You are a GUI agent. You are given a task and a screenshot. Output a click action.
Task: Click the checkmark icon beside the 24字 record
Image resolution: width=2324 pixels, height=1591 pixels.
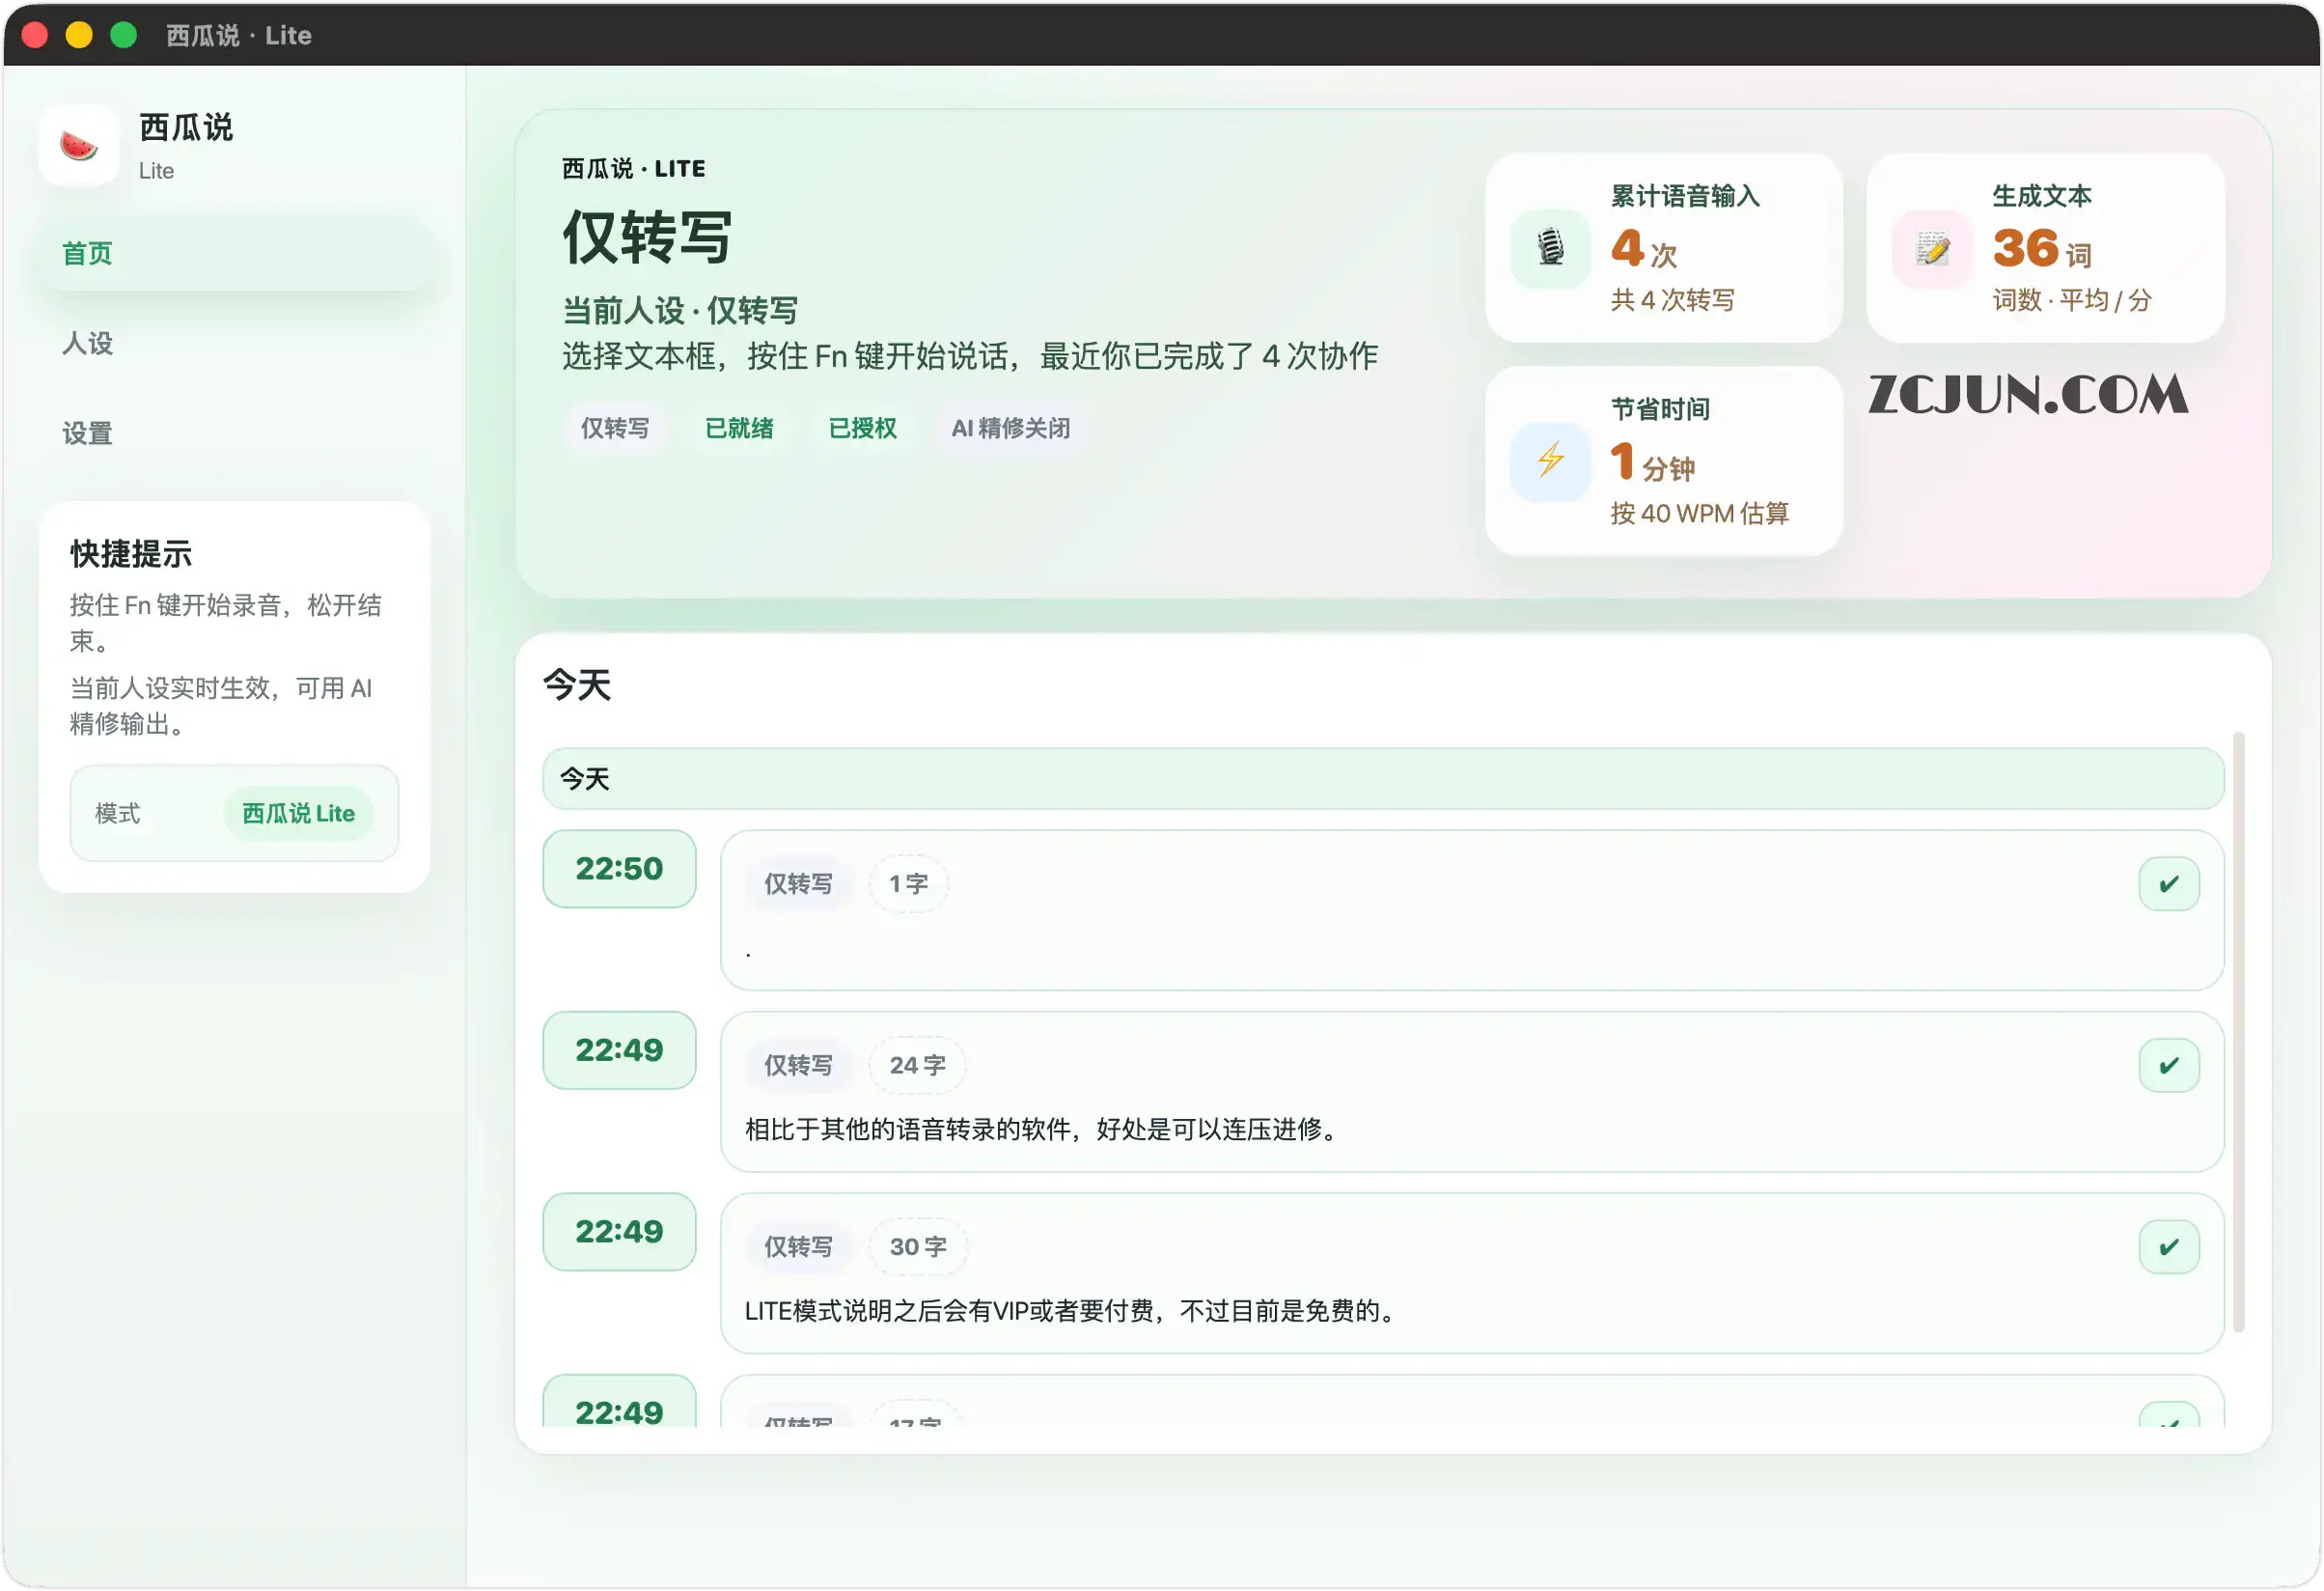(x=2169, y=1064)
